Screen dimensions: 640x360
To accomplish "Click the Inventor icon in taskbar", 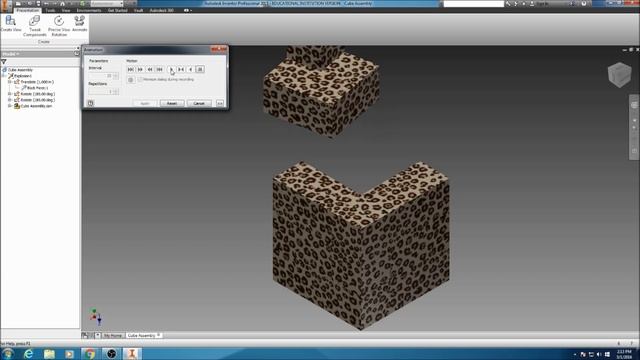I will point(132,353).
